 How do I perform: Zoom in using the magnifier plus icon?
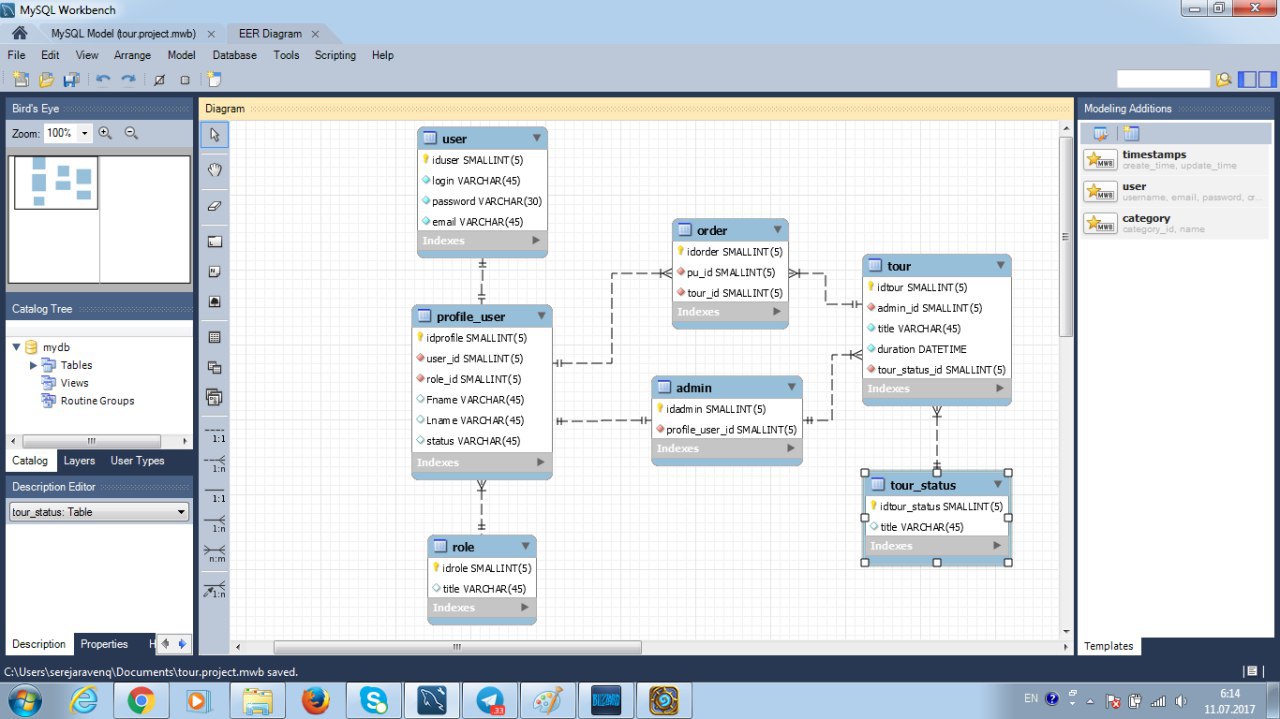[x=105, y=133]
